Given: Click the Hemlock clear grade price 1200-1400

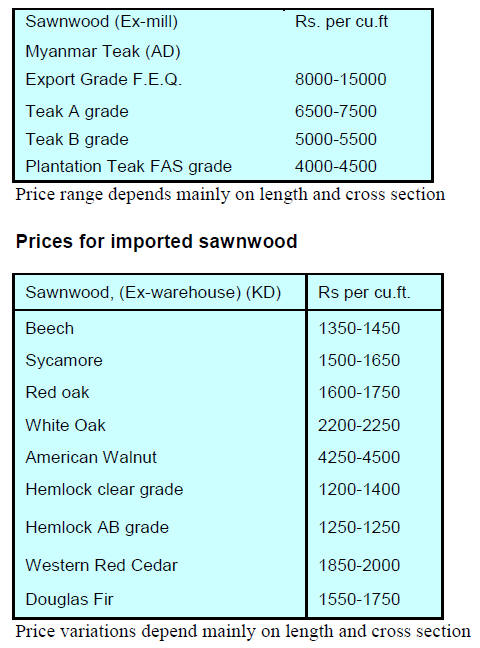Looking at the screenshot, I should pos(359,489).
